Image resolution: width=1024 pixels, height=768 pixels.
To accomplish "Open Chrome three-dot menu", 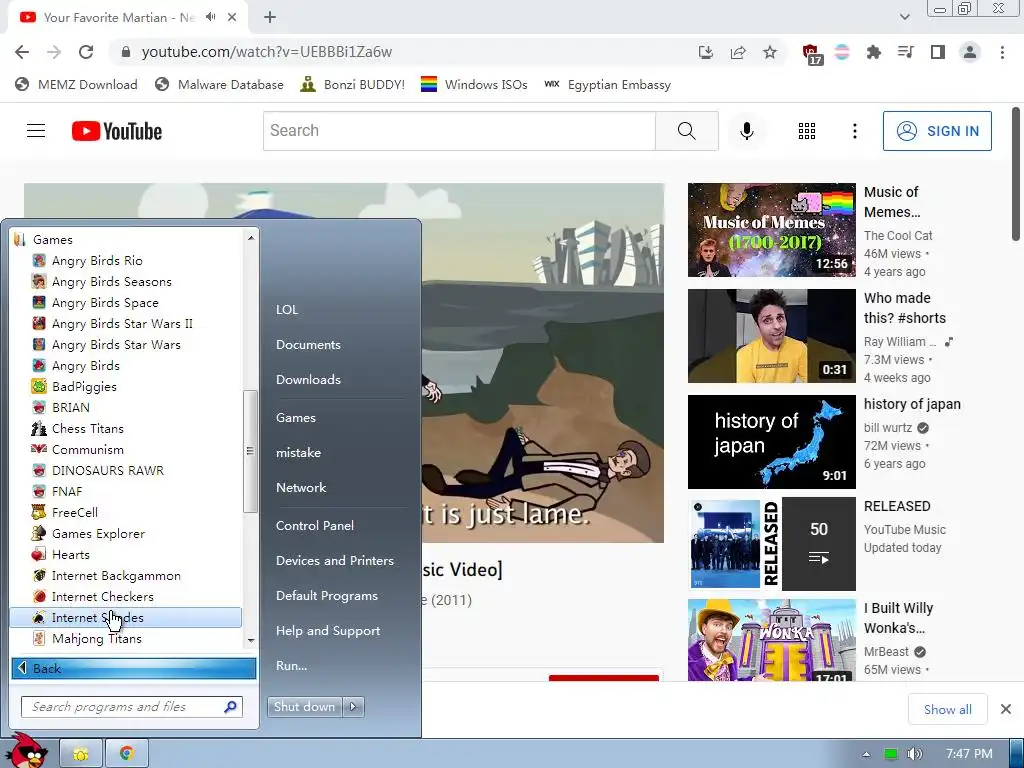I will point(1002,52).
